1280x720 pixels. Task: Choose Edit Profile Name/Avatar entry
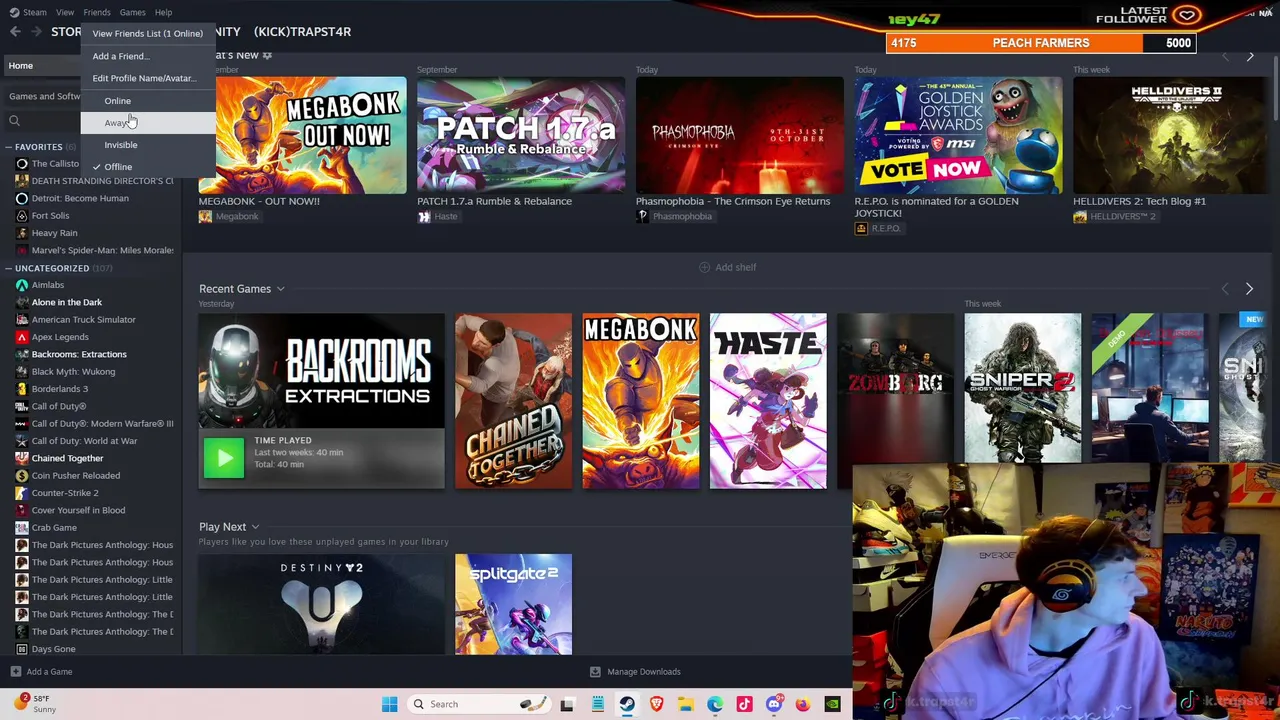148,78
